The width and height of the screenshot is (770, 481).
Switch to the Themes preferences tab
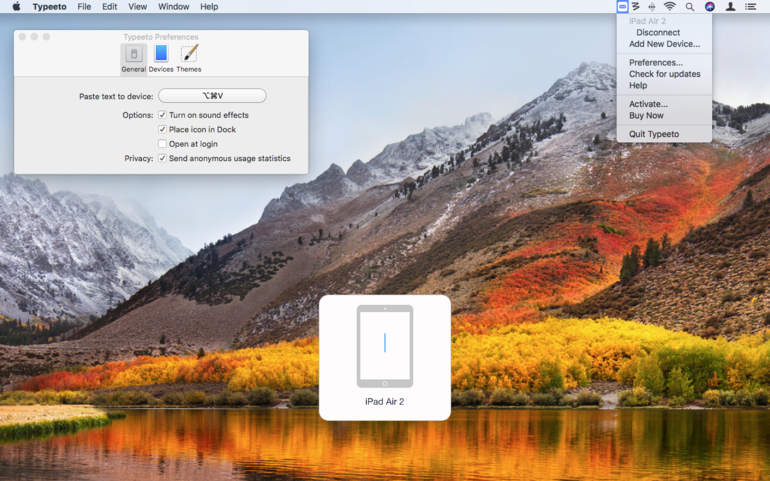[189, 58]
